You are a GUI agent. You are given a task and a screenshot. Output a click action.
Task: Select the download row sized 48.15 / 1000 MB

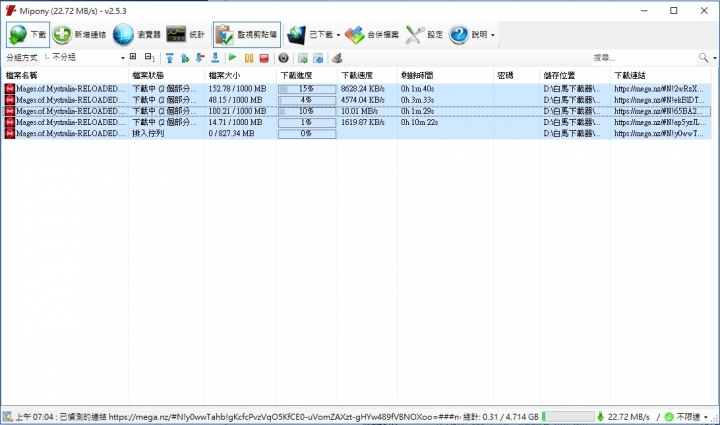tap(356, 100)
